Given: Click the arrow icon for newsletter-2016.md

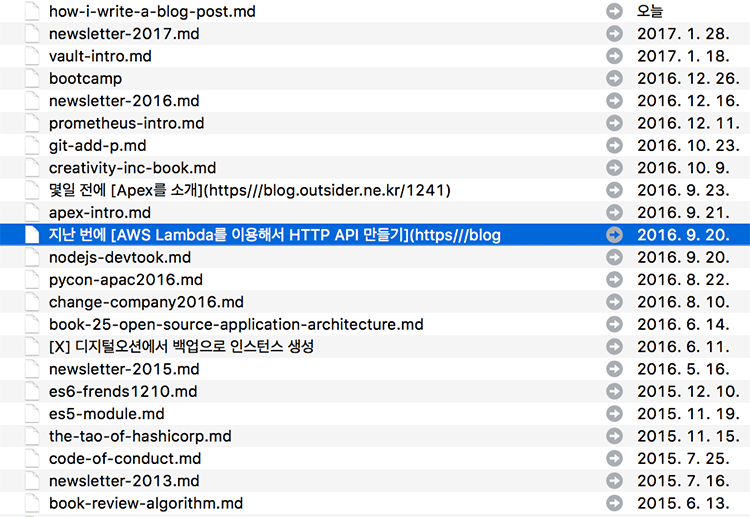Looking at the screenshot, I should click(614, 100).
